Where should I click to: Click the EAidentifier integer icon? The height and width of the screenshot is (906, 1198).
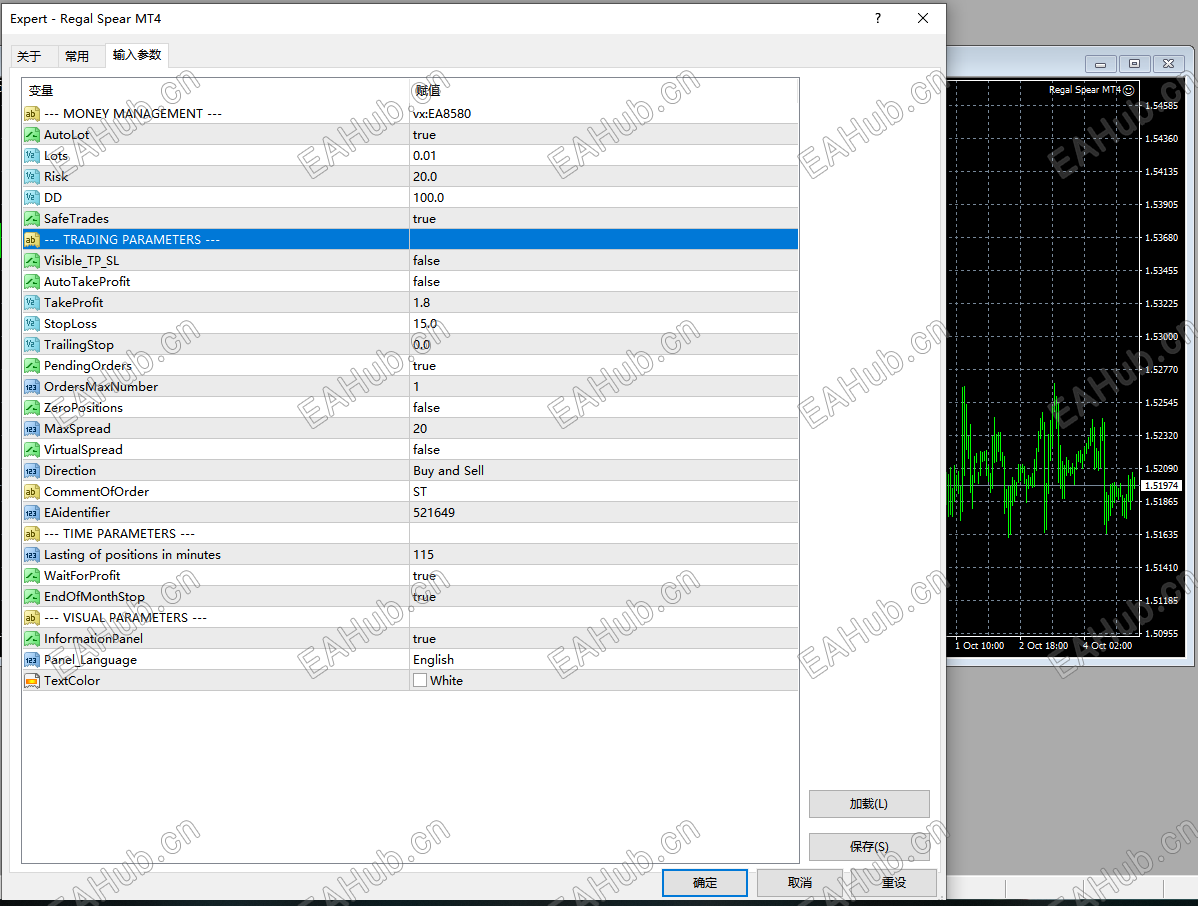point(31,513)
